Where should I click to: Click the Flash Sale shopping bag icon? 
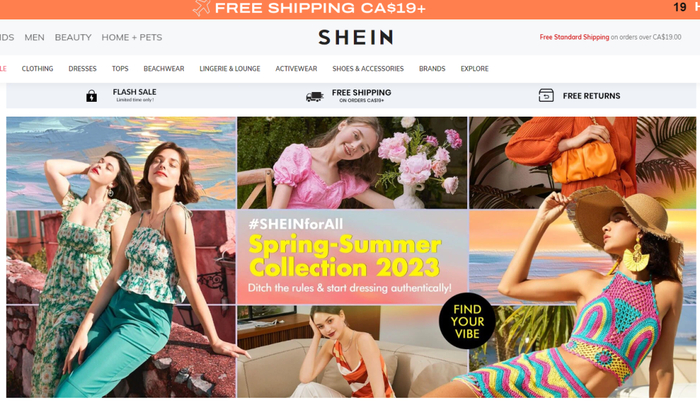click(x=92, y=96)
